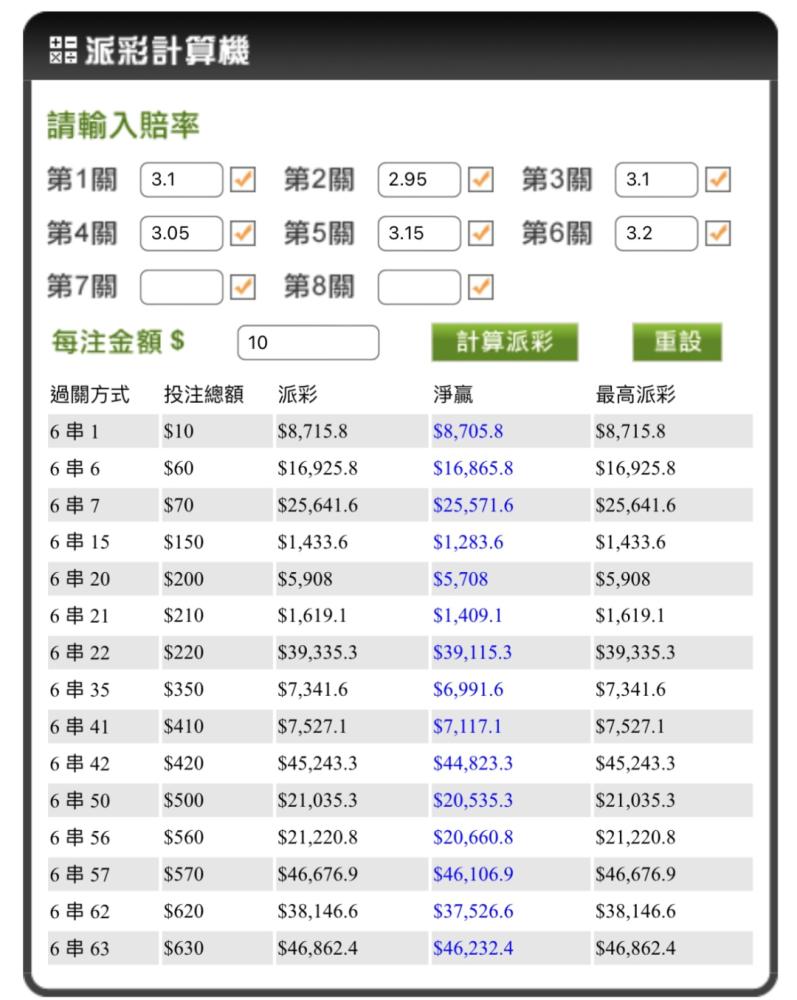Toggle the 第4關 checkbox

click(242, 233)
